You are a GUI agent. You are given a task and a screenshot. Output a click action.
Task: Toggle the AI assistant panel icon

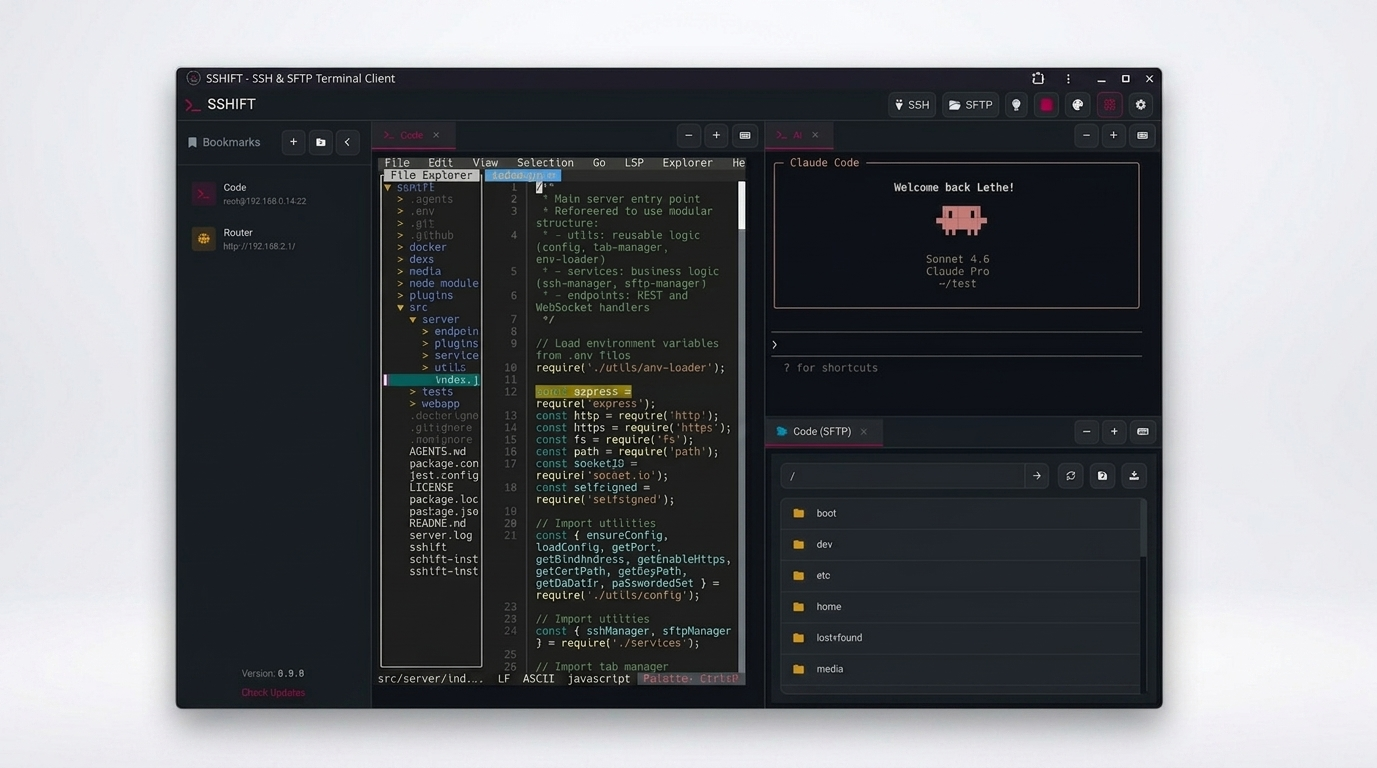(x=1108, y=104)
